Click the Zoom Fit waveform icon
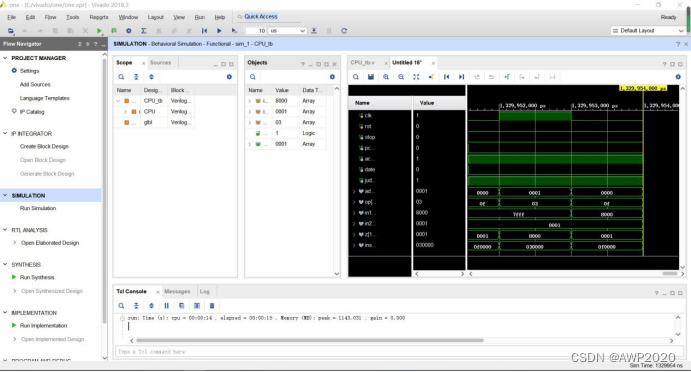 [x=416, y=77]
